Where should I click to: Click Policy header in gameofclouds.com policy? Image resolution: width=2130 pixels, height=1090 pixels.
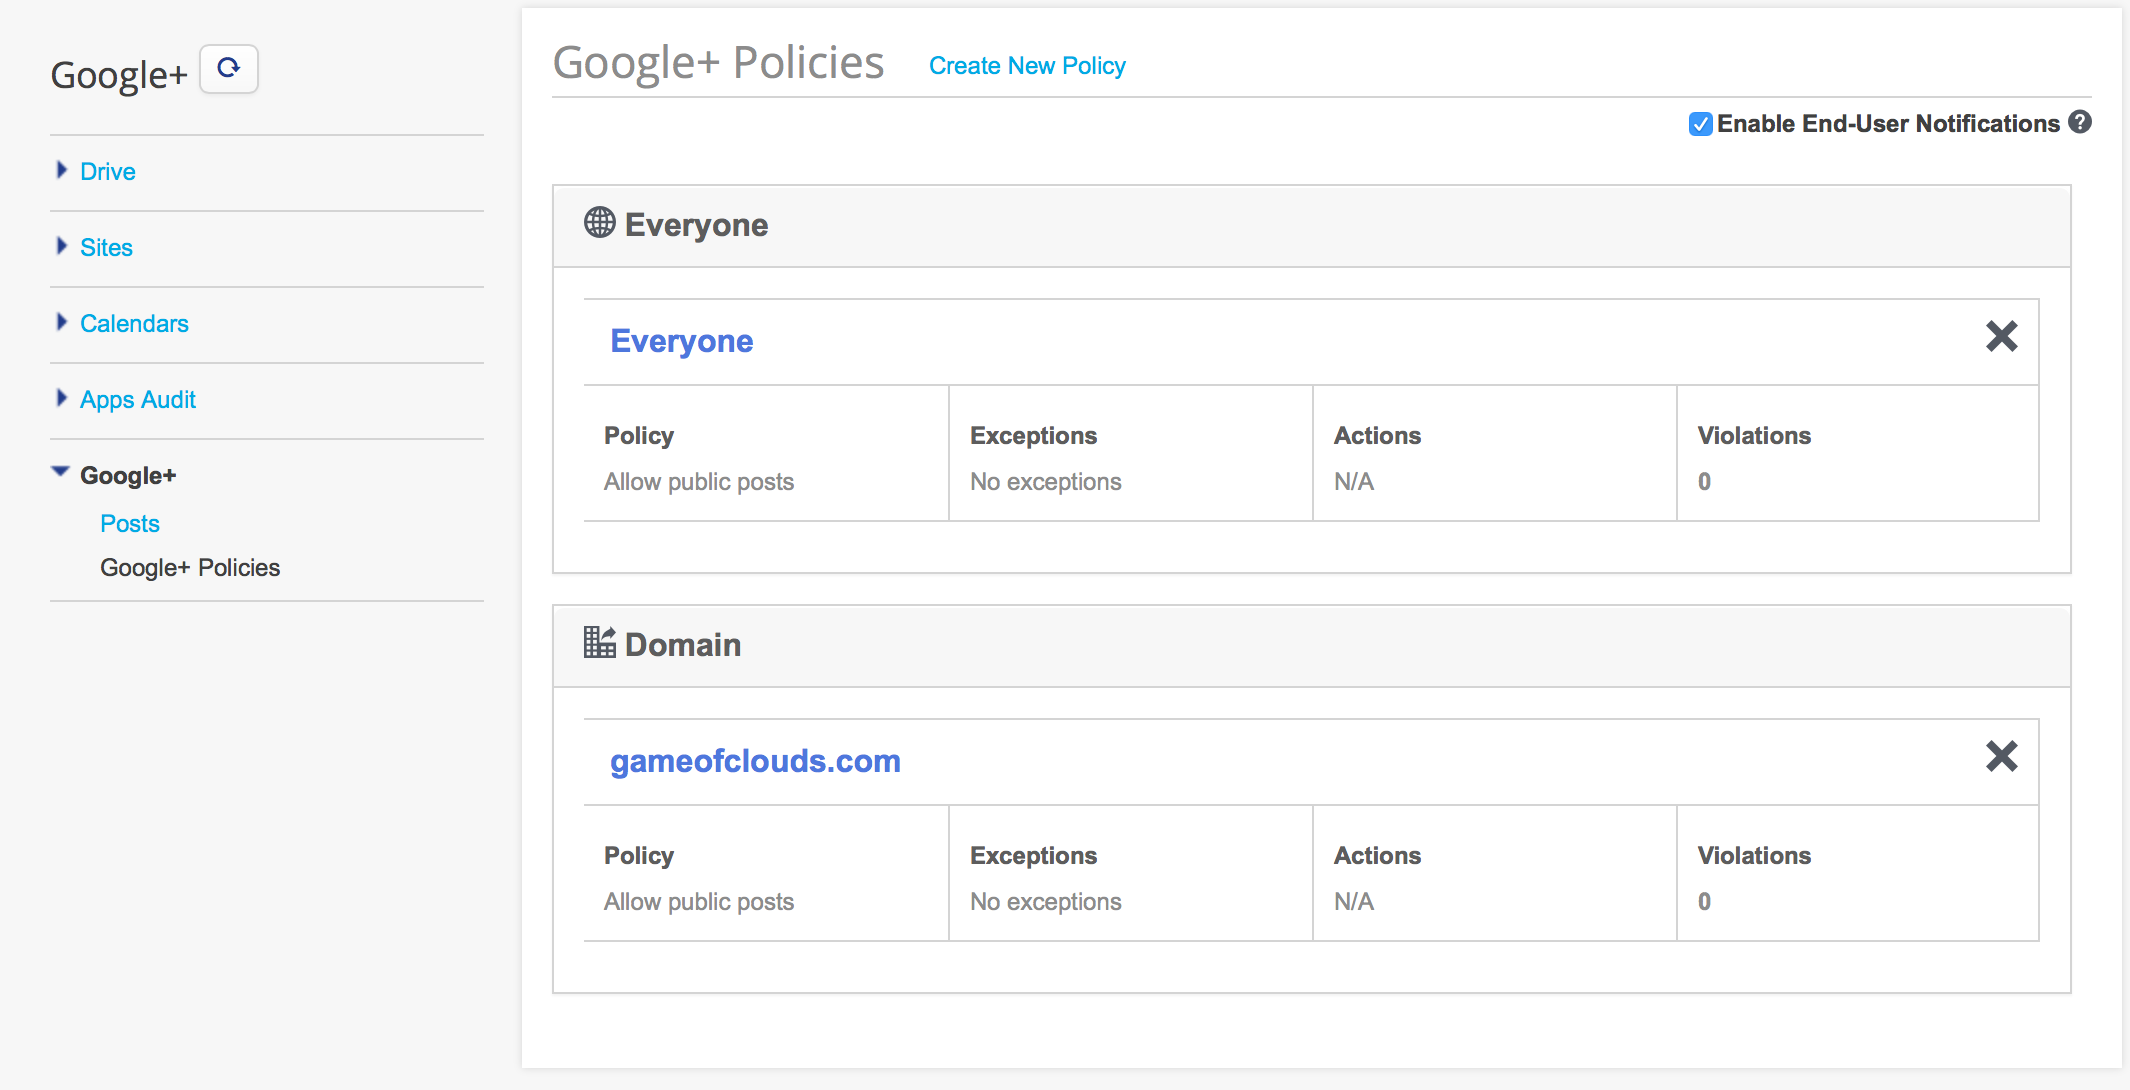[x=639, y=856]
